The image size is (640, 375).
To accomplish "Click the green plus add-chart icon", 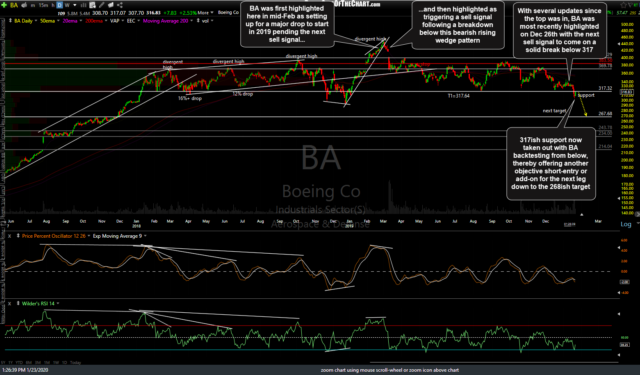I will 4,5.
